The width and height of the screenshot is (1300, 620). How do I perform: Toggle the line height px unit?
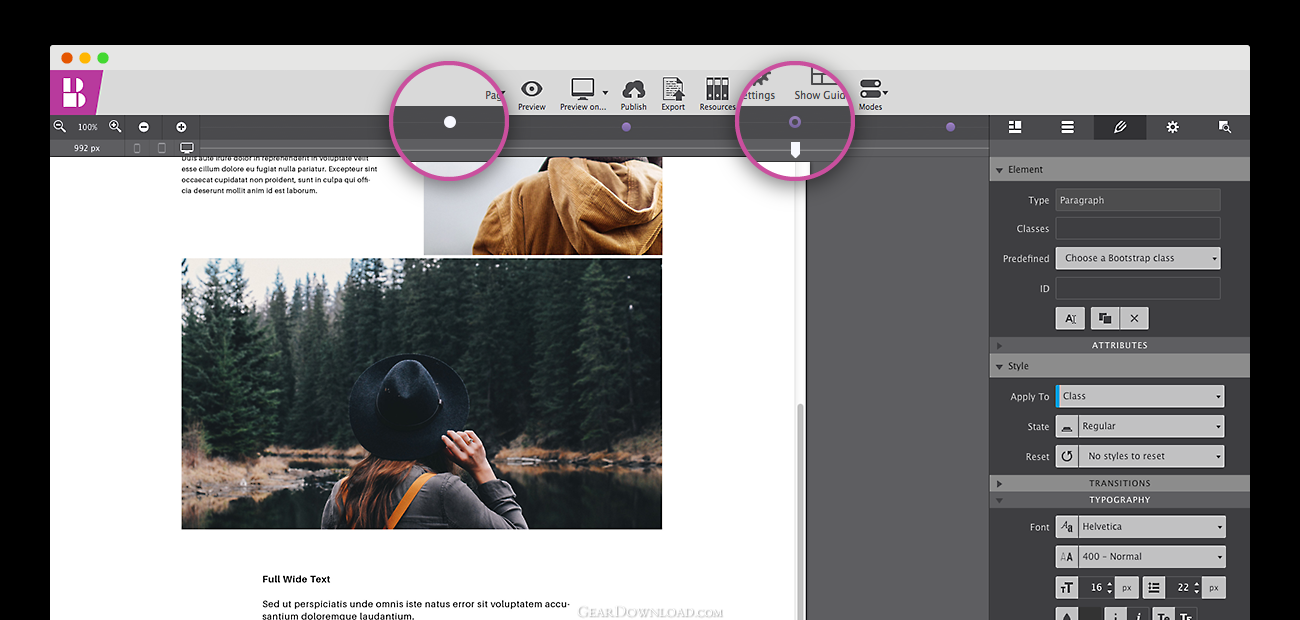pyautogui.click(x=1214, y=588)
